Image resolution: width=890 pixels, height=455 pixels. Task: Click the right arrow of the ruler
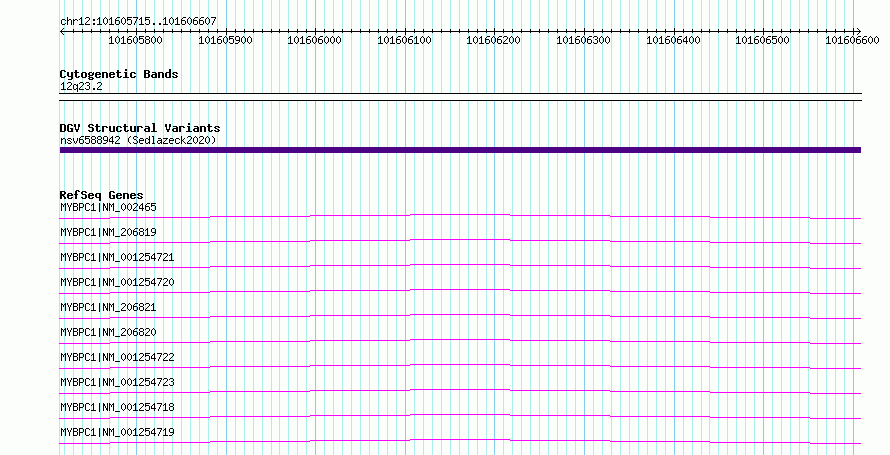[858, 31]
